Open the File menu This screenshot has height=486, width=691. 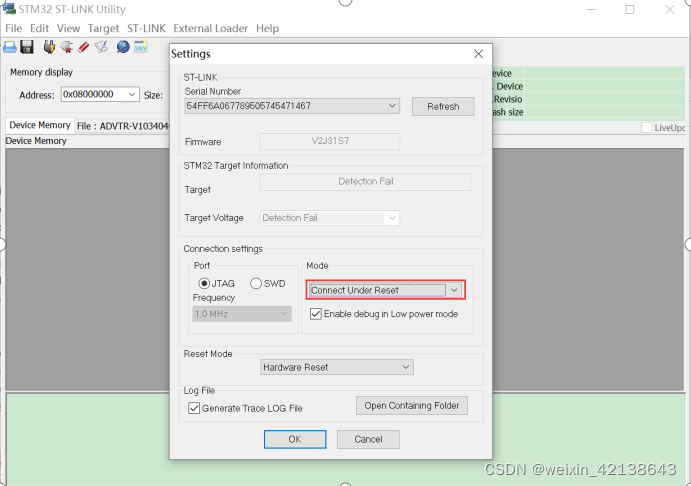[13, 28]
